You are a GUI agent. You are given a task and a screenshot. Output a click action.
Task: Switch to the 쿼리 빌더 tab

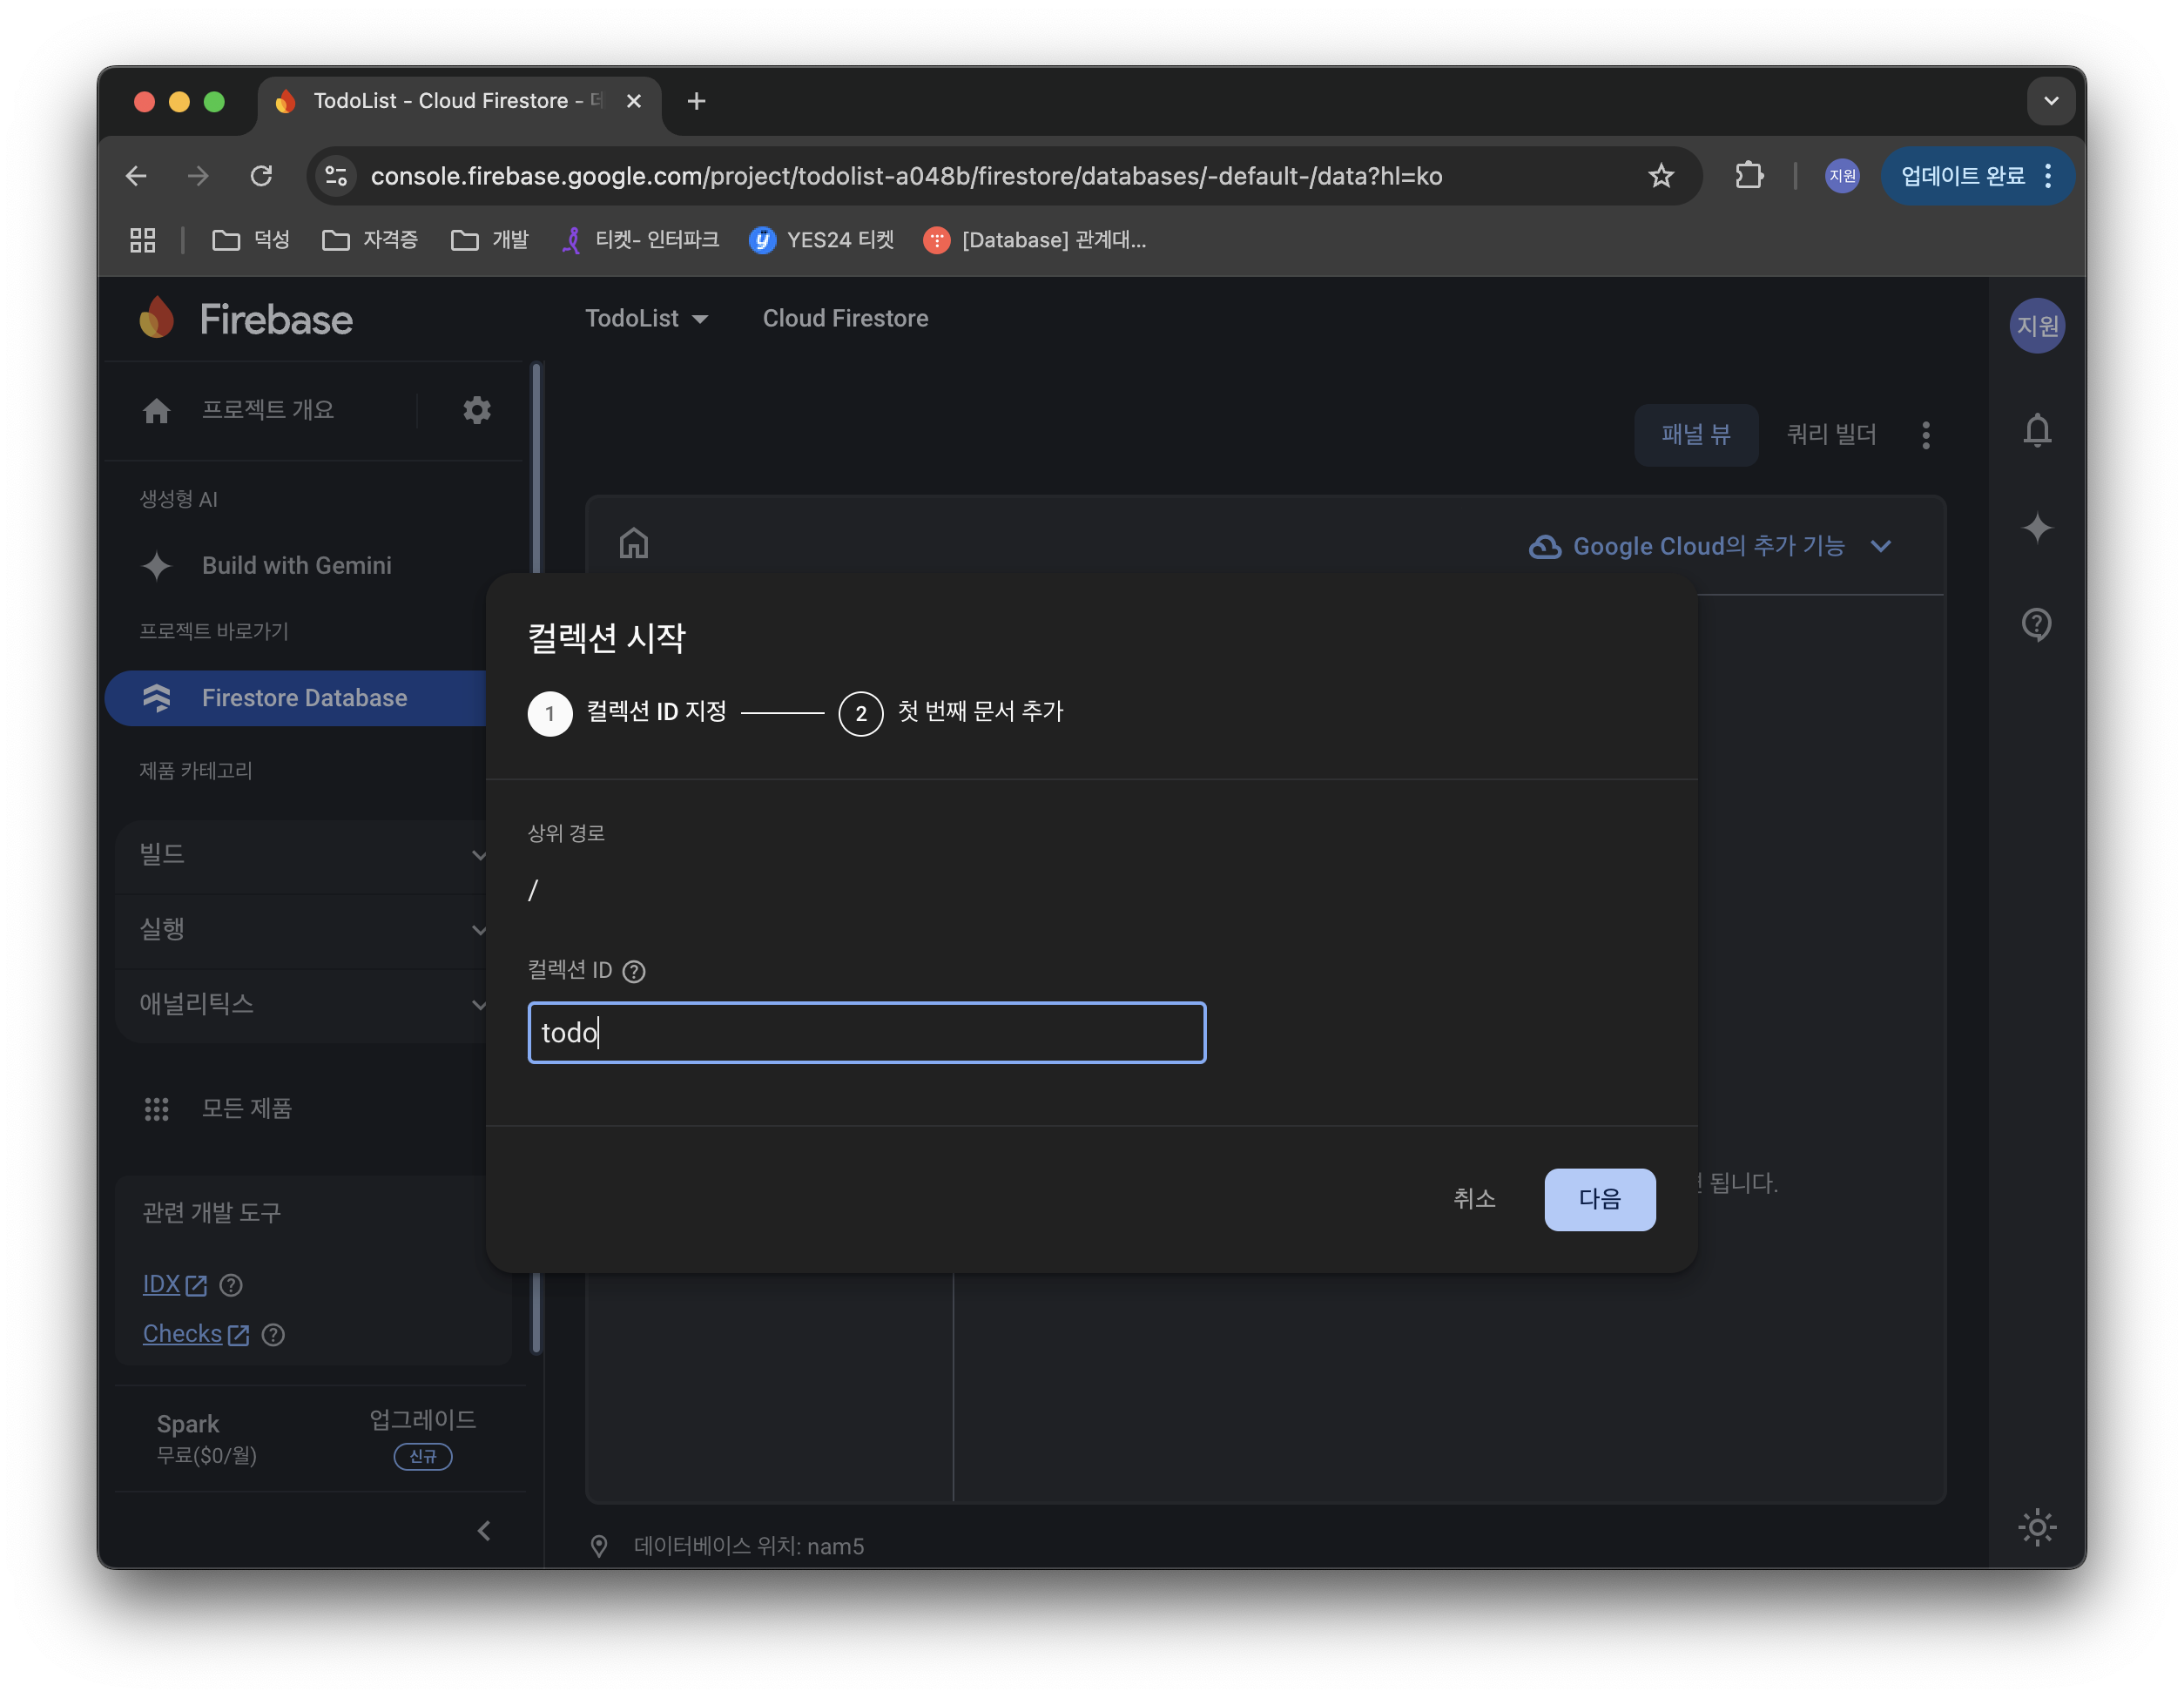click(1831, 435)
